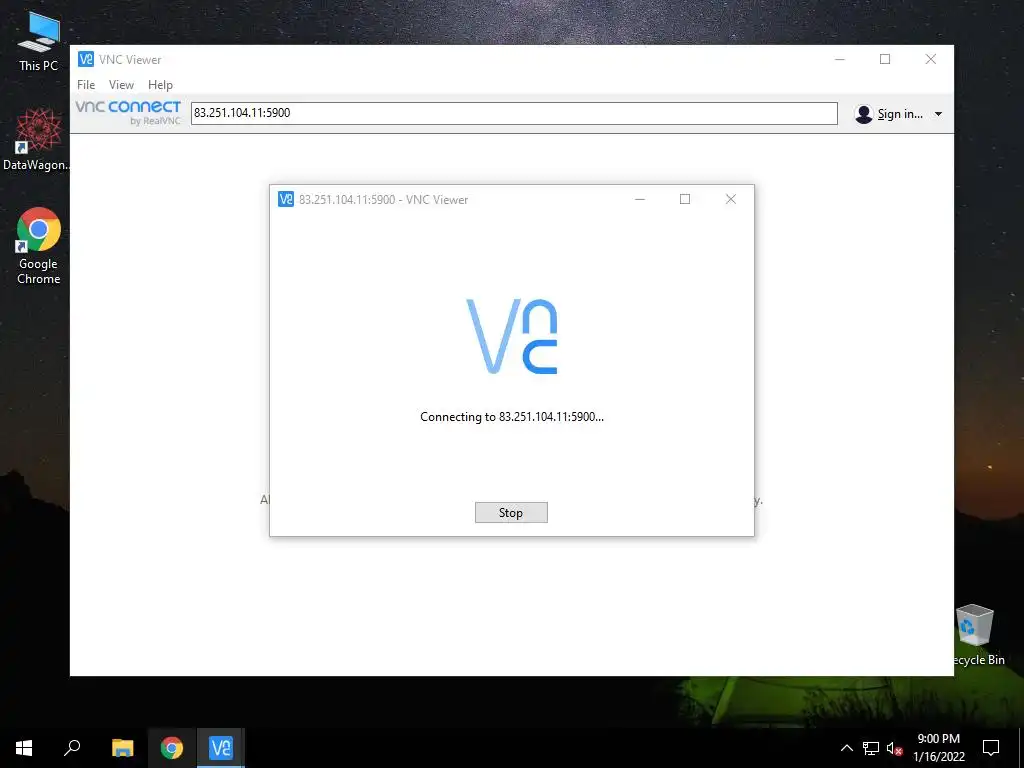Click connection dialog title bar VNC icon
Viewport: 1024px width, 768px height.
point(285,199)
